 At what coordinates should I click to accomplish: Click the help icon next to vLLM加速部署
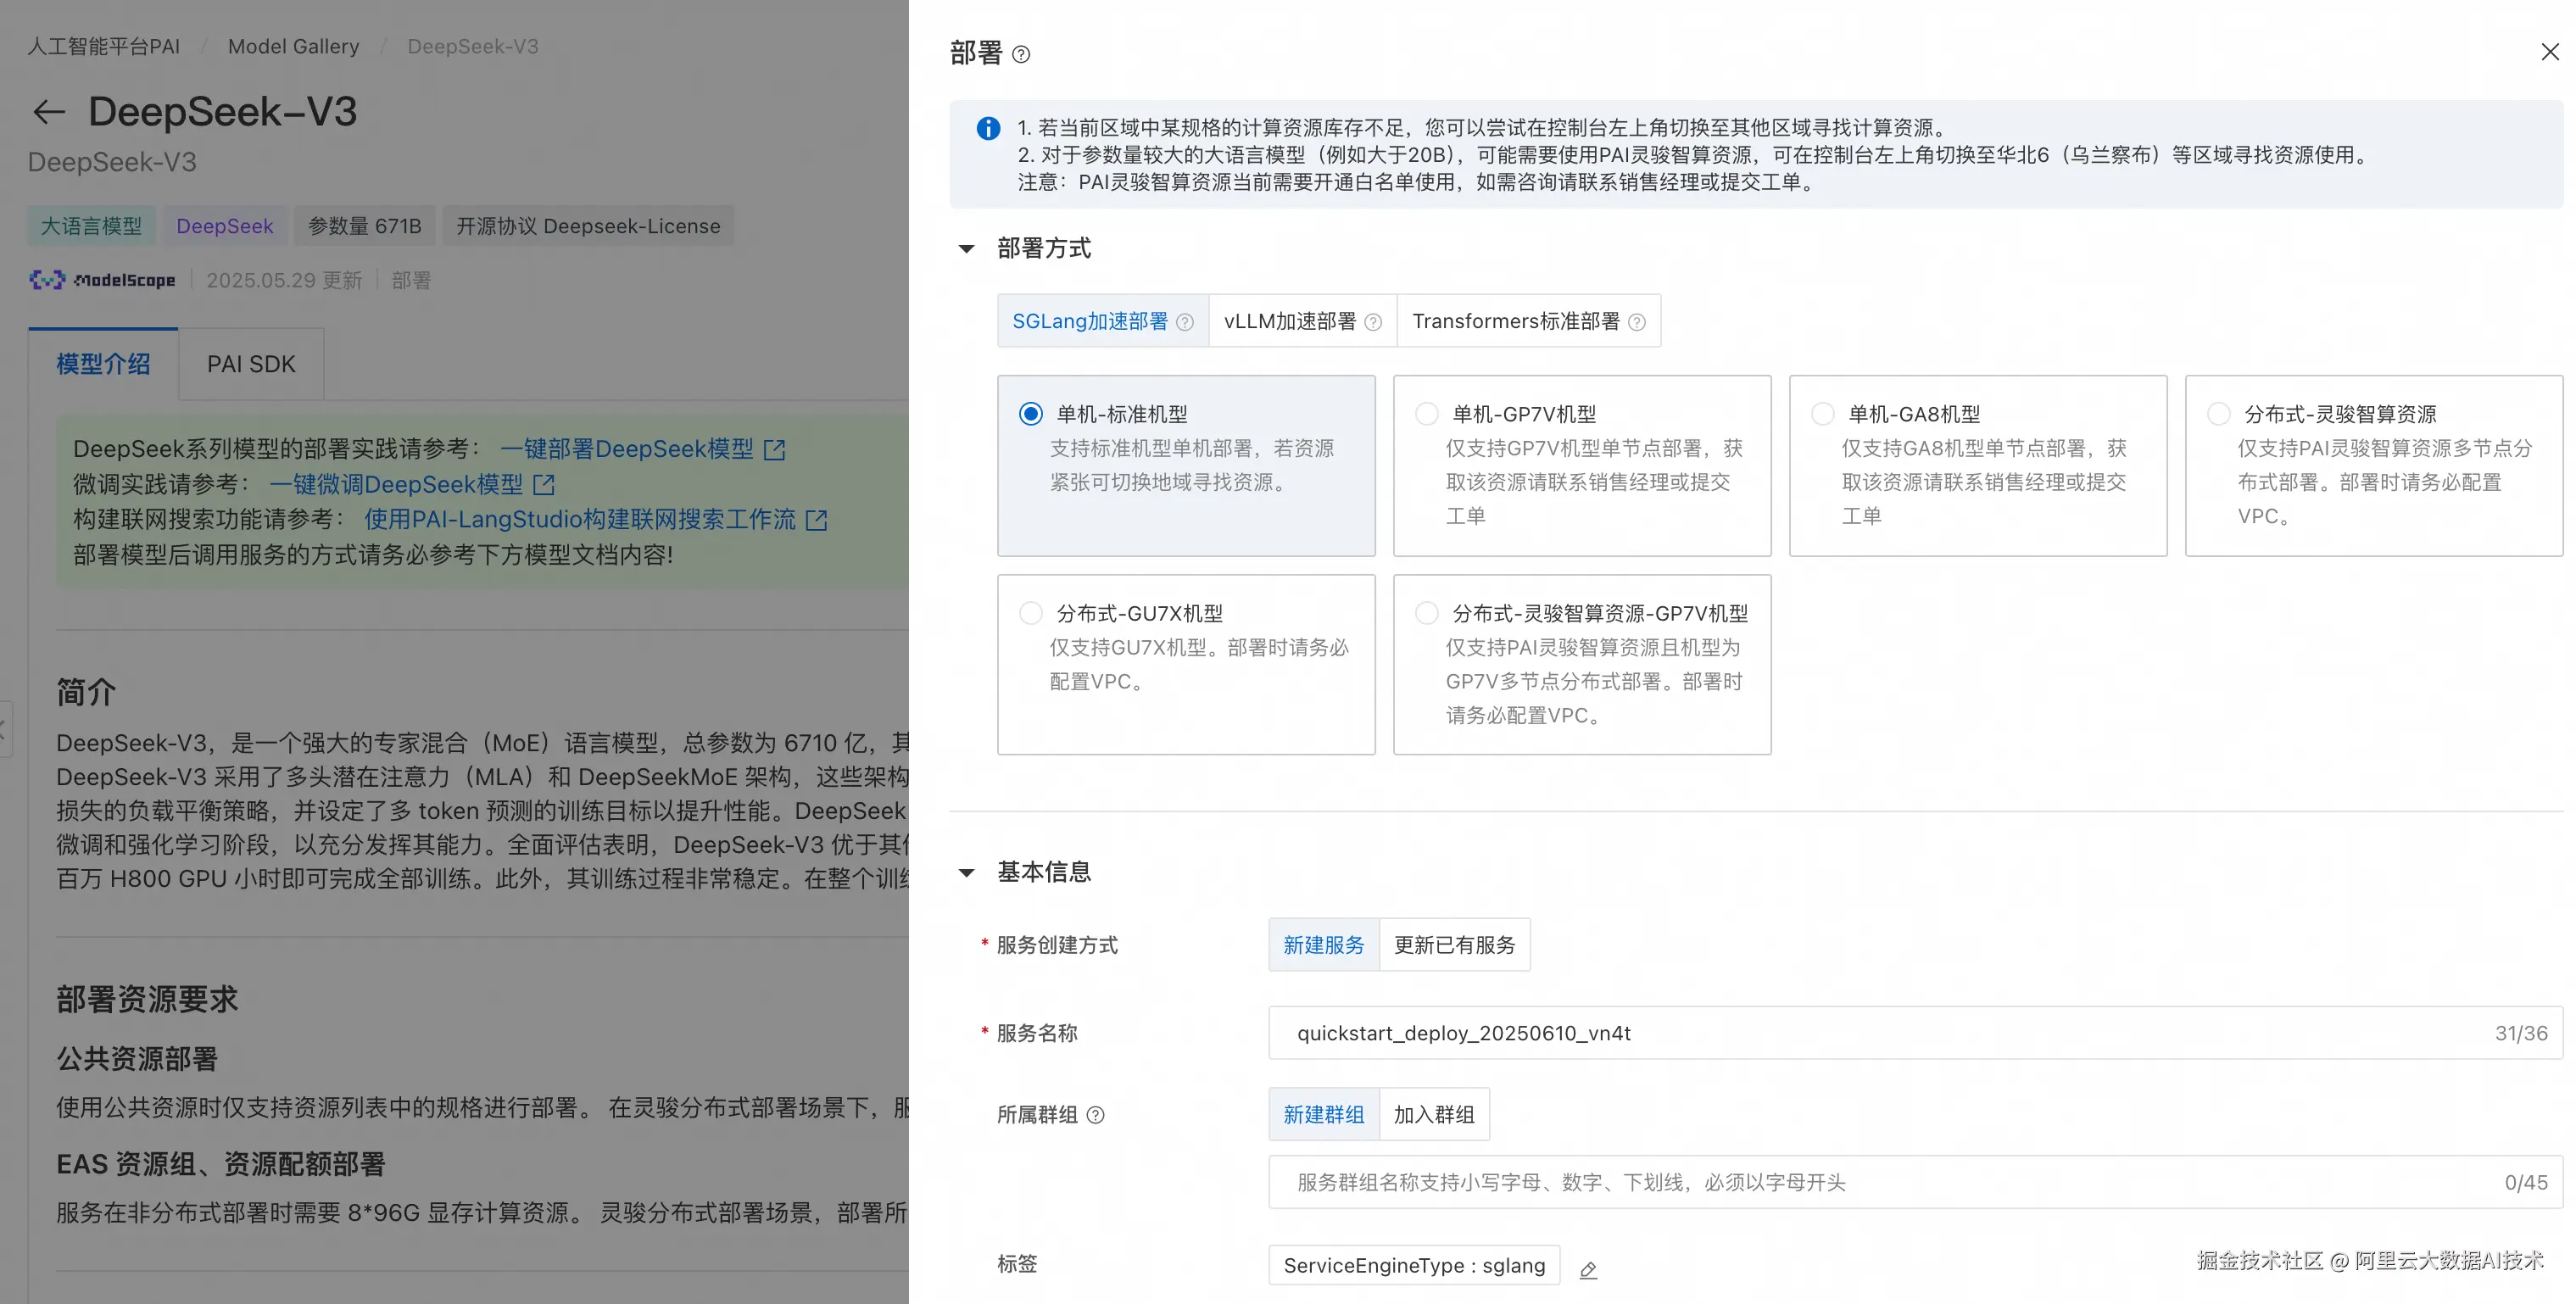click(1373, 322)
